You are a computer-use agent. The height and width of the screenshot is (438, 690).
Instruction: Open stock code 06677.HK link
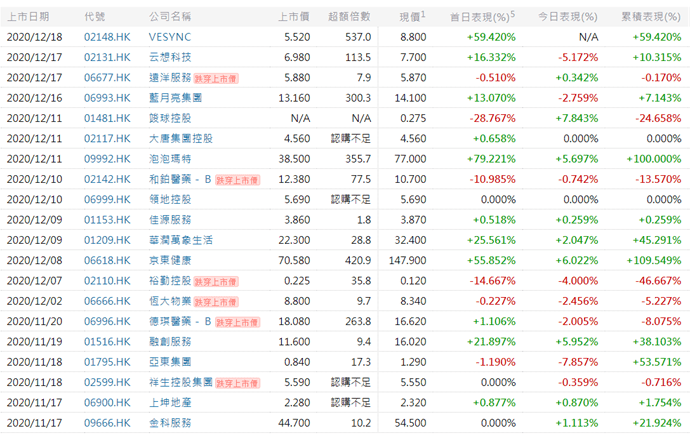click(x=107, y=77)
